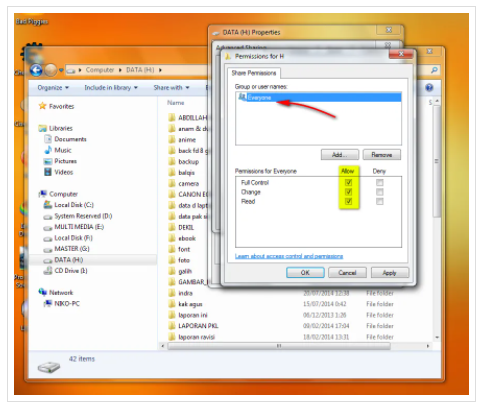Click the Back navigation arrow icon
Image resolution: width=482 pixels, height=407 pixels.
(36, 70)
